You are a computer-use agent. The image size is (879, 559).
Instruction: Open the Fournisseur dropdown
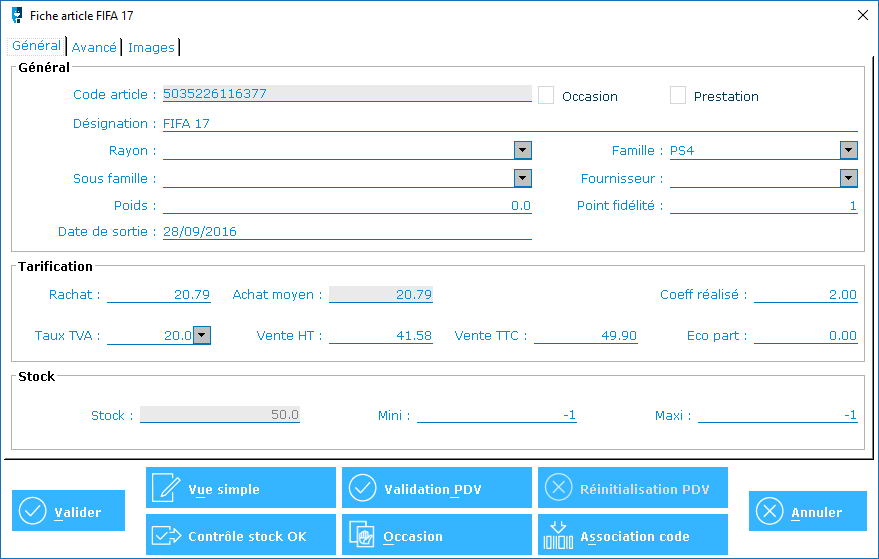tap(849, 178)
